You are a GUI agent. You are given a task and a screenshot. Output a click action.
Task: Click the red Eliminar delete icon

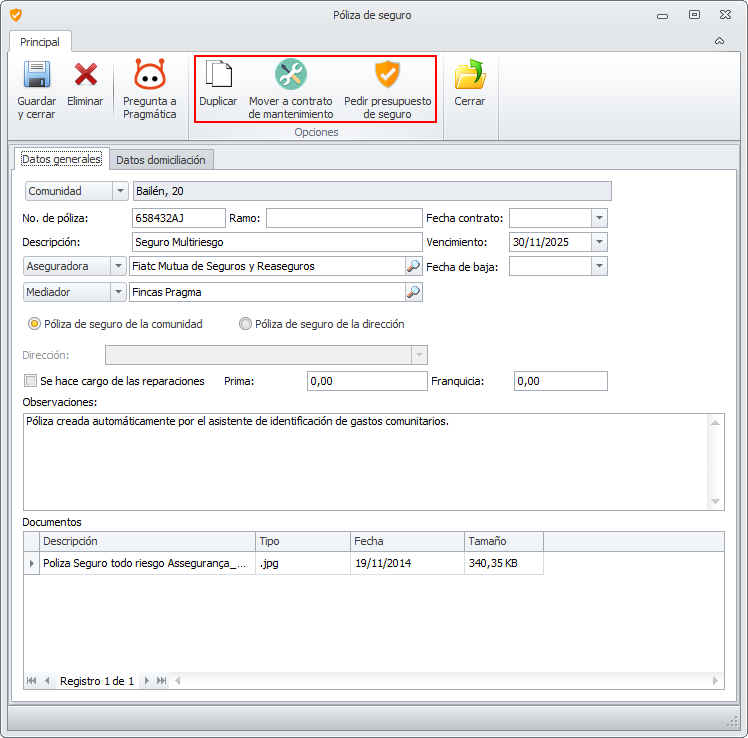point(86,76)
